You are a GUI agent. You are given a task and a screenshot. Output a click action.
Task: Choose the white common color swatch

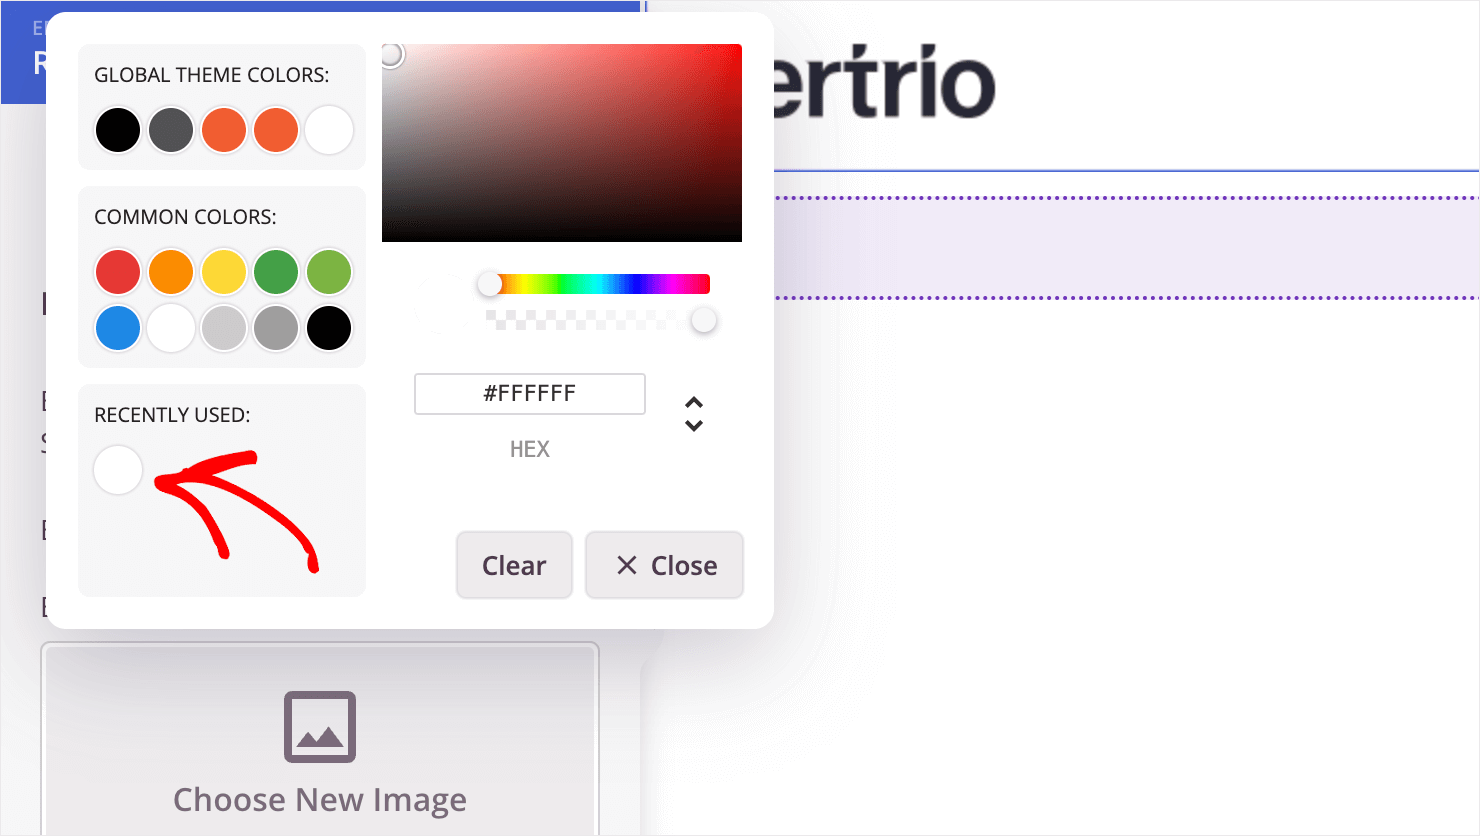[171, 328]
